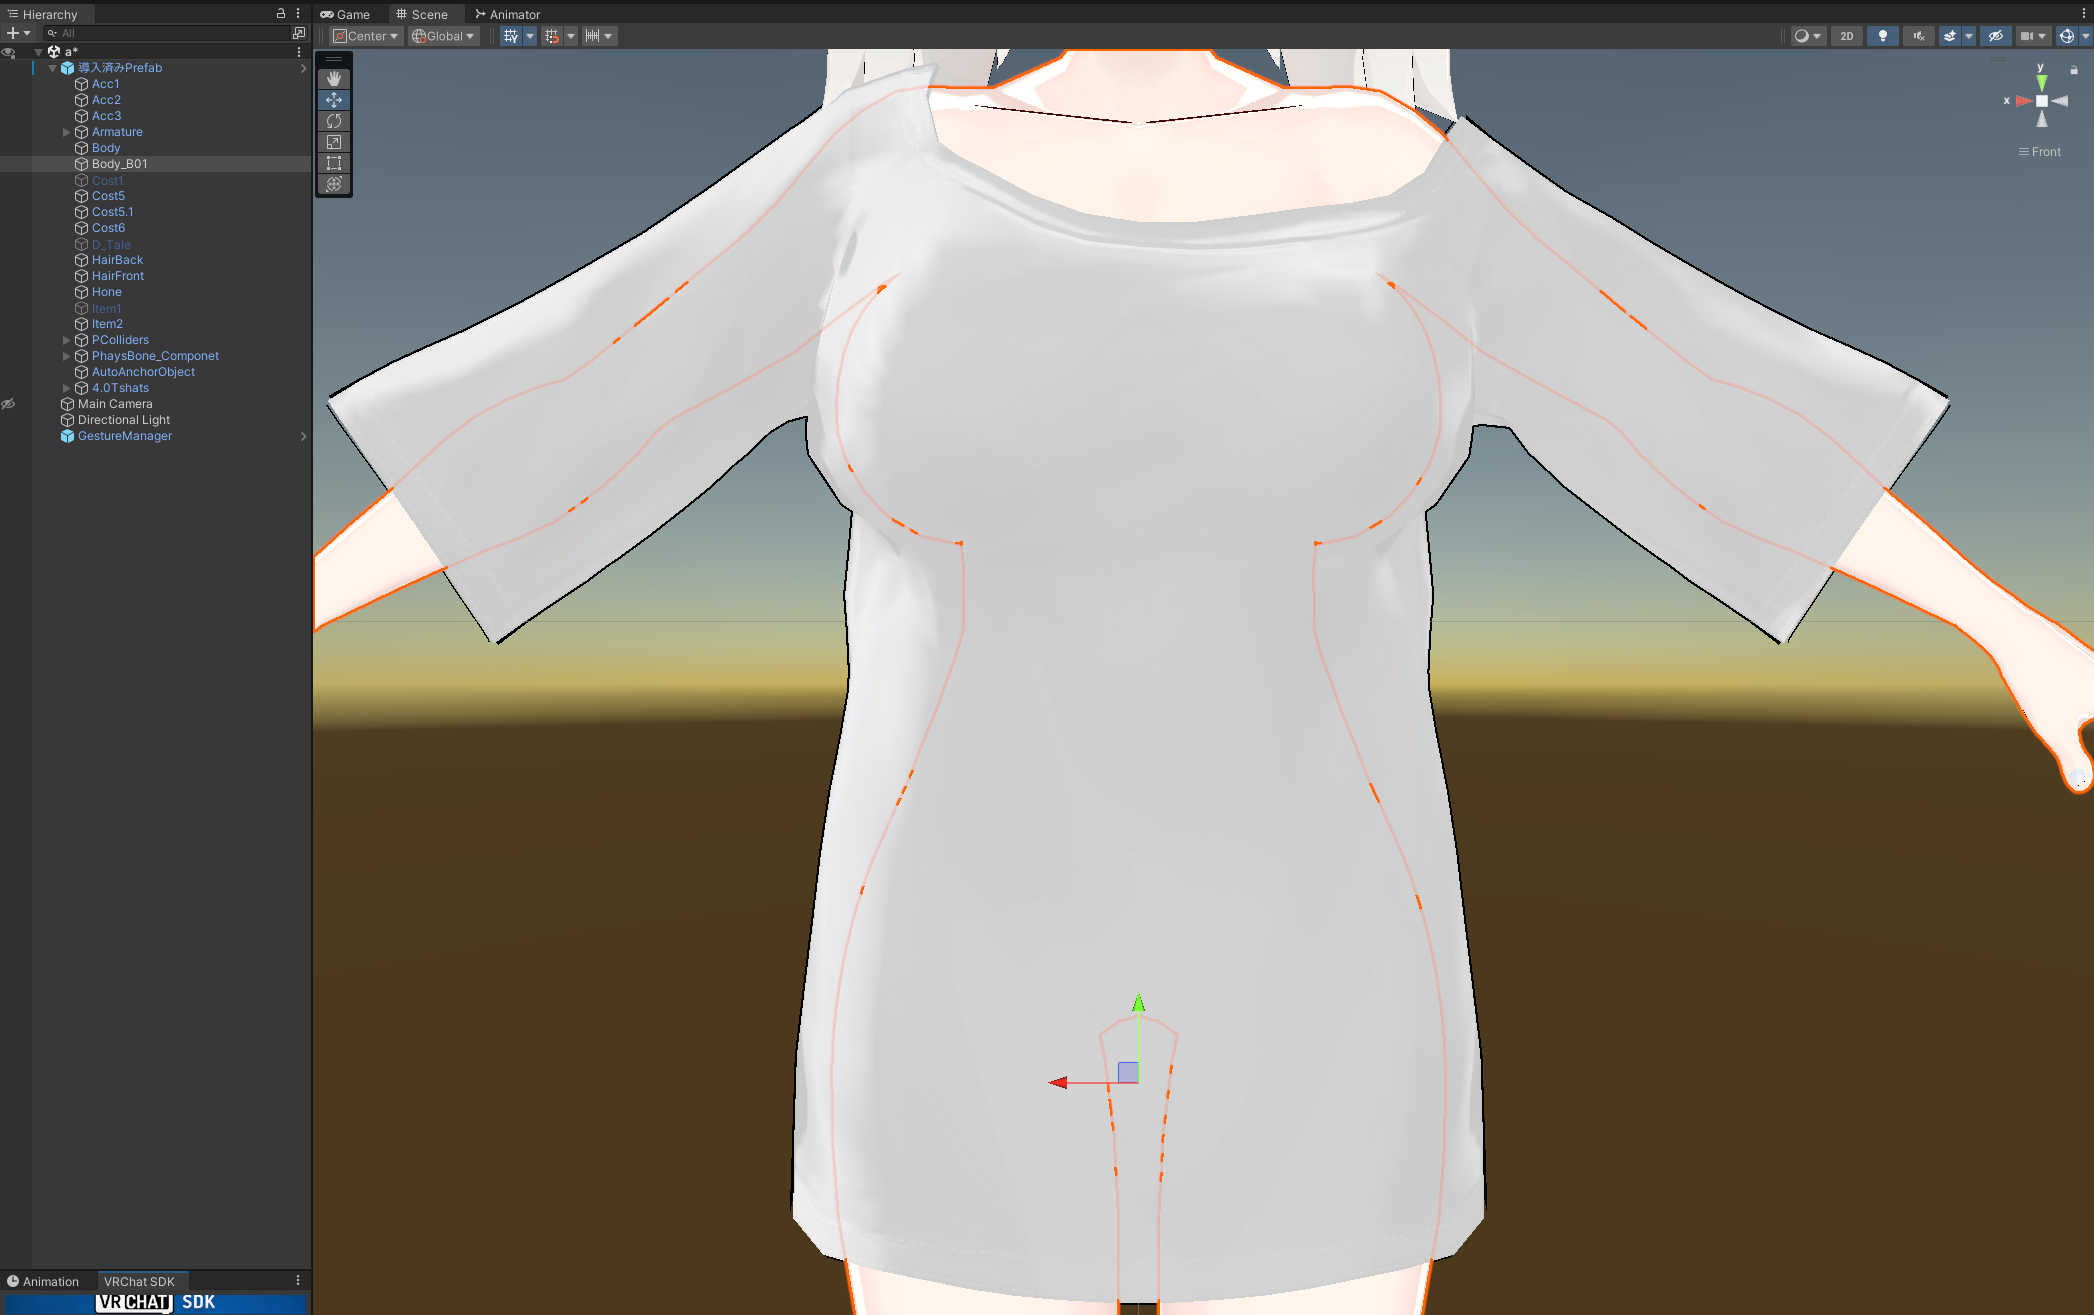Viewport: 2094px width, 1315px height.
Task: Expand the Armature object in hierarchy
Action: click(x=67, y=132)
